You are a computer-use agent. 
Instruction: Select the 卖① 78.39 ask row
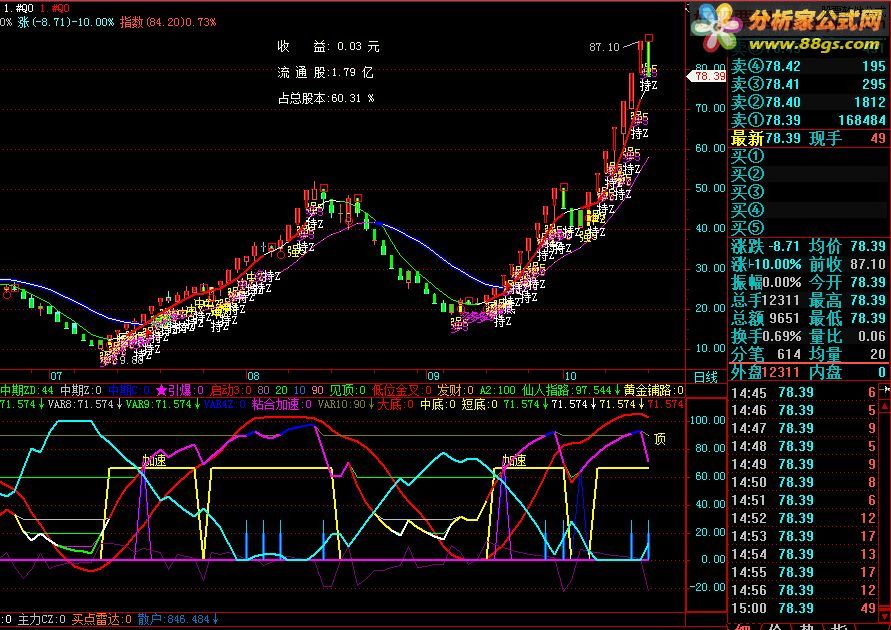pos(807,120)
